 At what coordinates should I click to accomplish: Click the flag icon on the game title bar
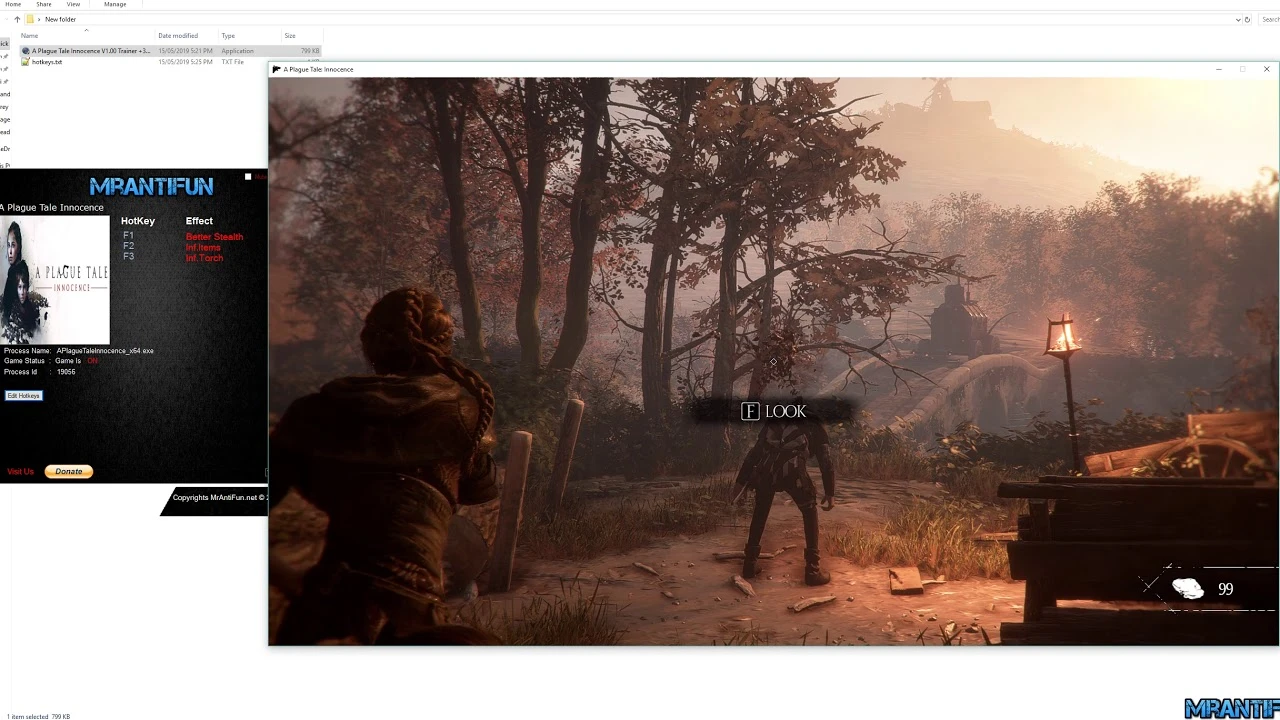click(277, 69)
